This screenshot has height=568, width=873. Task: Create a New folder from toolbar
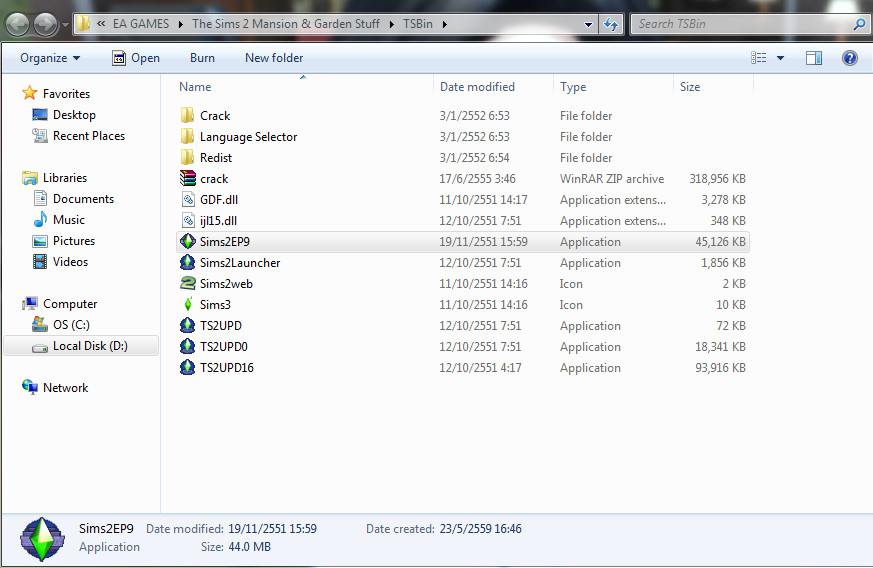274,58
